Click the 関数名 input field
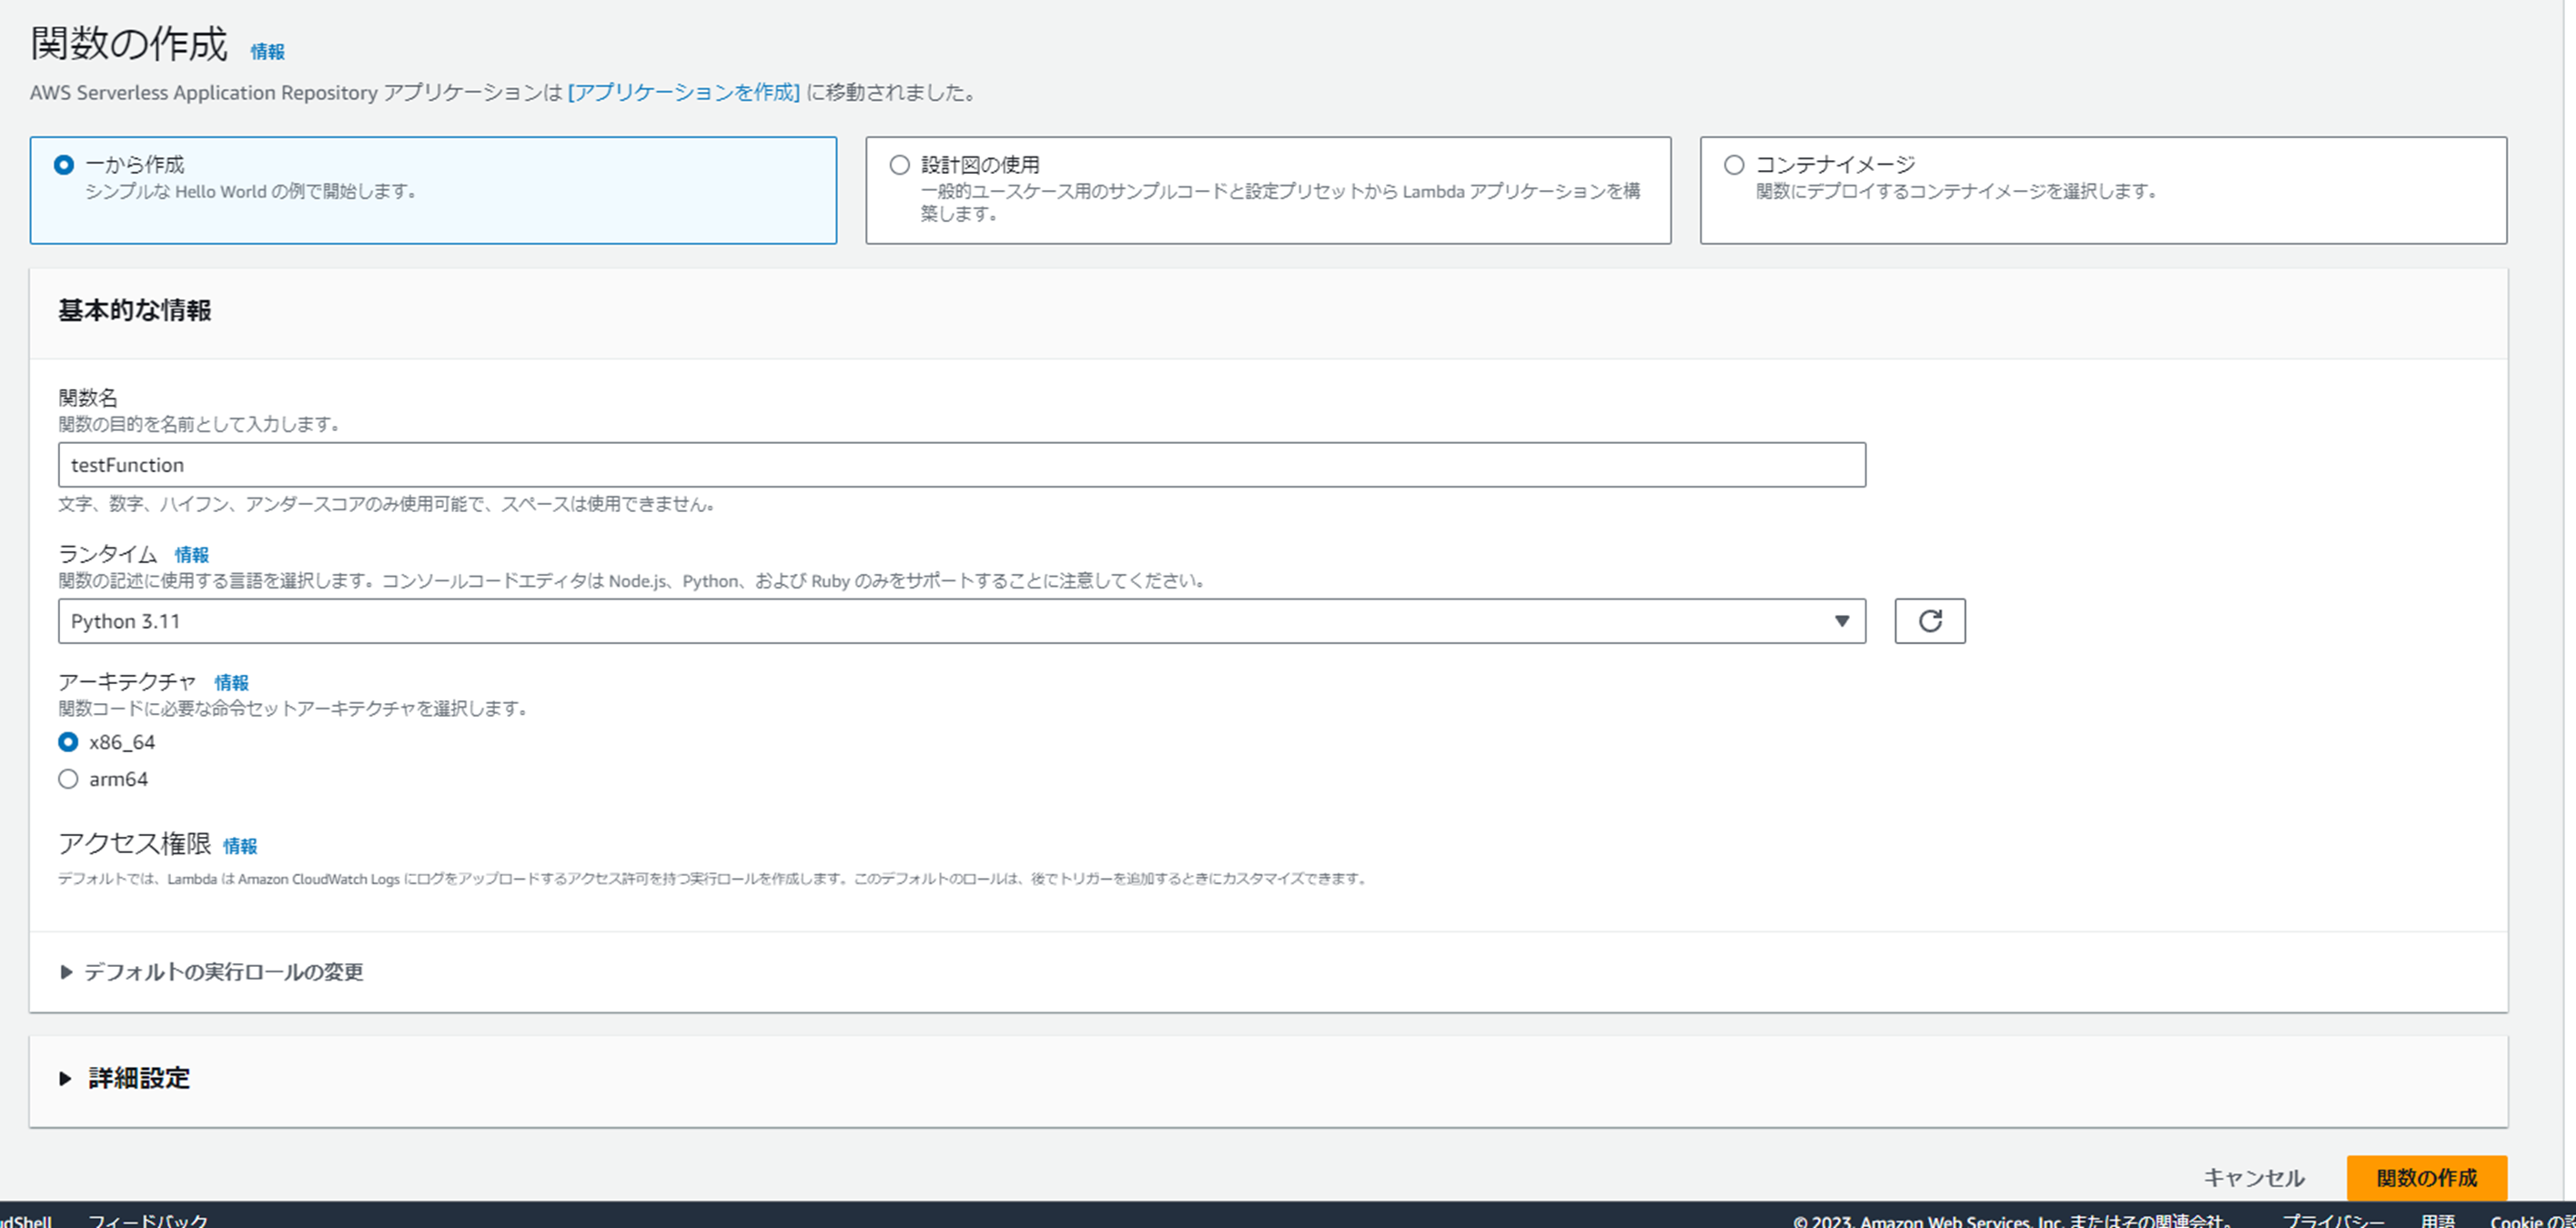Screen dimensions: 2576x1228 tap(961, 465)
